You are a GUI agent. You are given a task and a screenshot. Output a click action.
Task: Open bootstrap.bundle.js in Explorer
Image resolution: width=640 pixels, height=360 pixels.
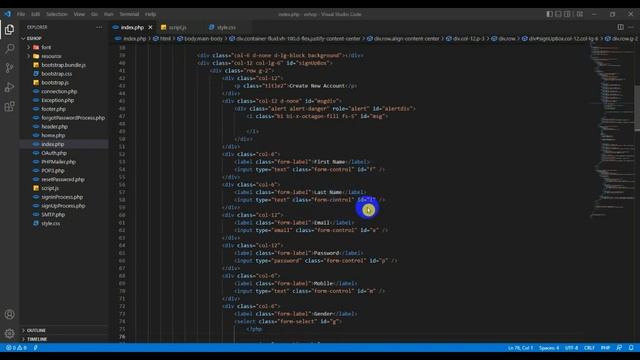click(x=64, y=65)
